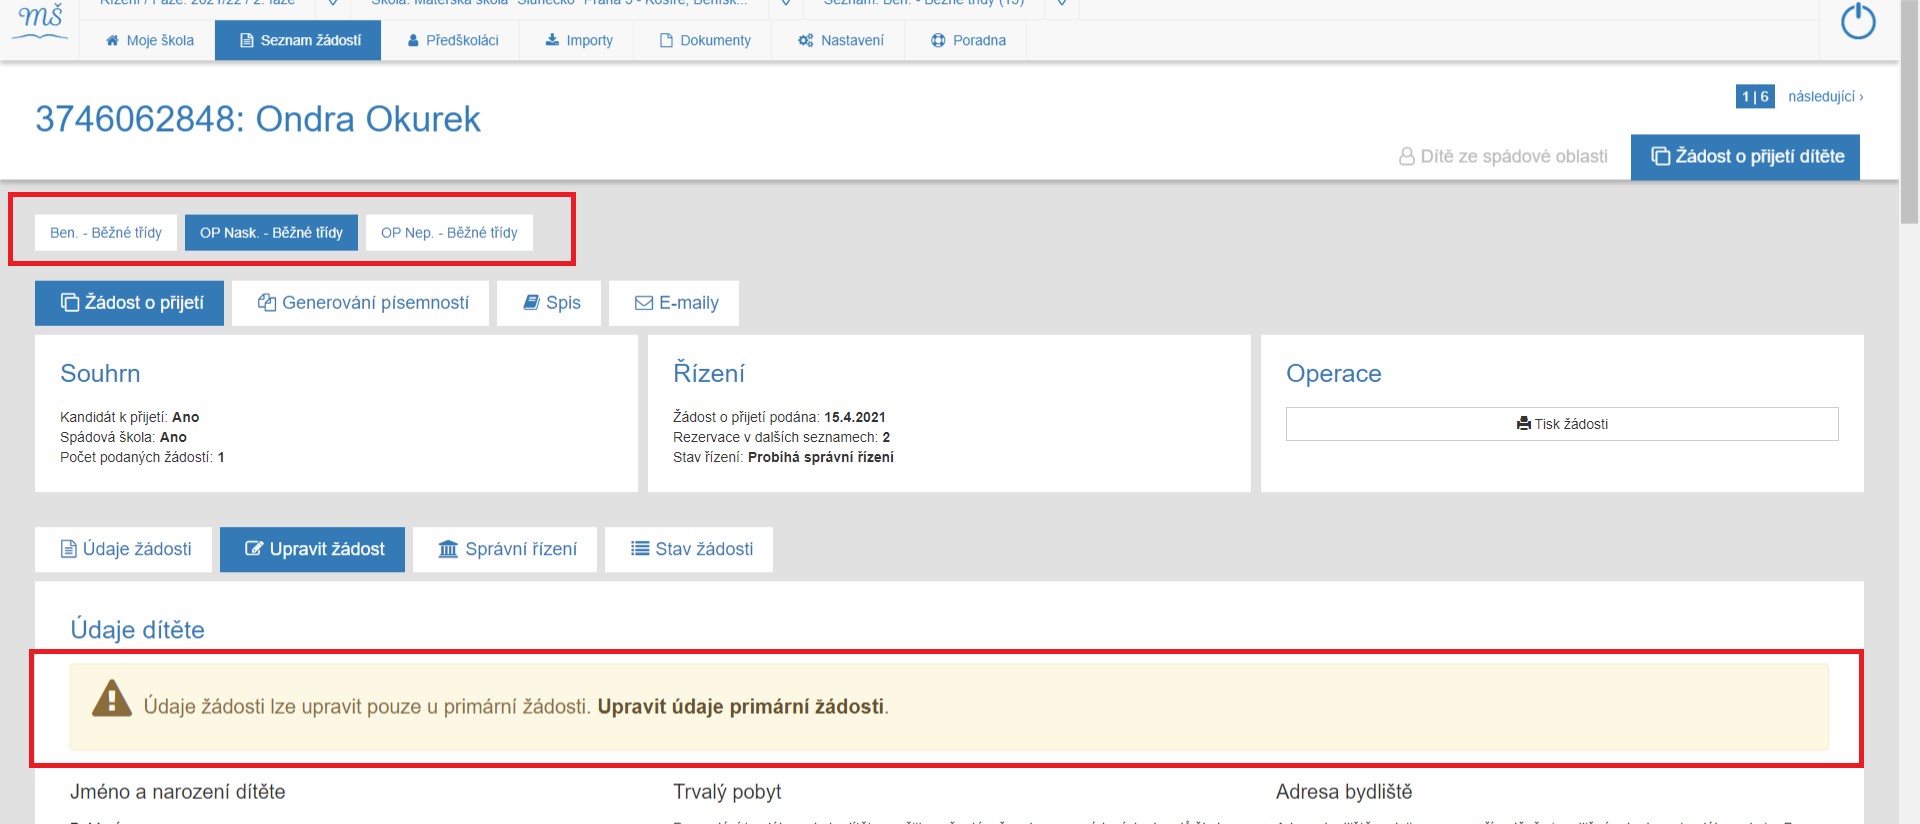Go to the Předškoláci section
Screen dimensions: 1920x824
tap(452, 40)
